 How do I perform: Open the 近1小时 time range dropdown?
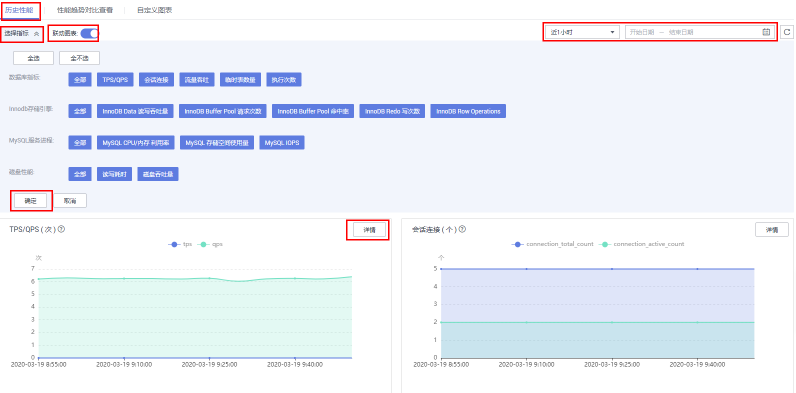pyautogui.click(x=583, y=32)
